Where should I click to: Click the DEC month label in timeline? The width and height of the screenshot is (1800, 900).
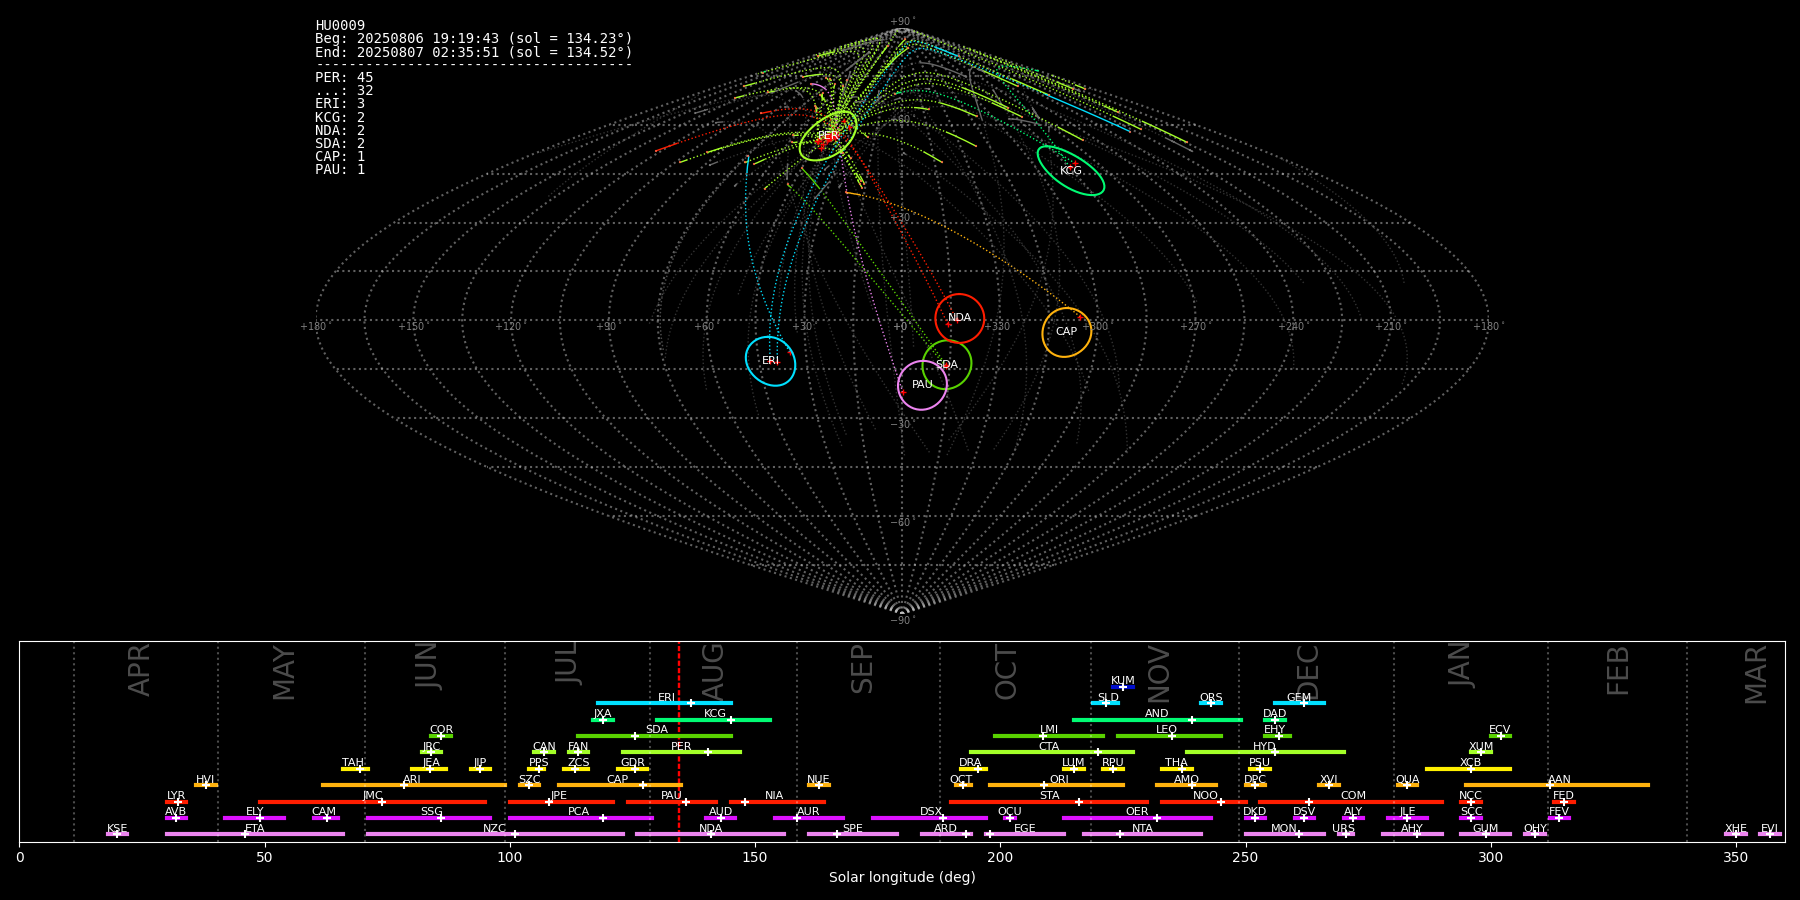tap(1308, 671)
